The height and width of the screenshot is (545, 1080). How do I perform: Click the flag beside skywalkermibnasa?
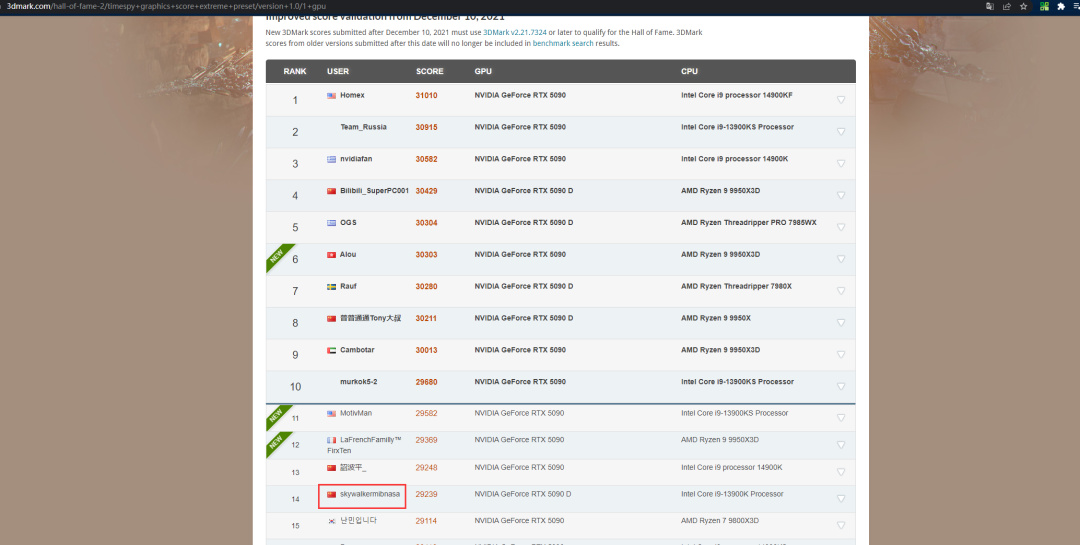click(331, 494)
